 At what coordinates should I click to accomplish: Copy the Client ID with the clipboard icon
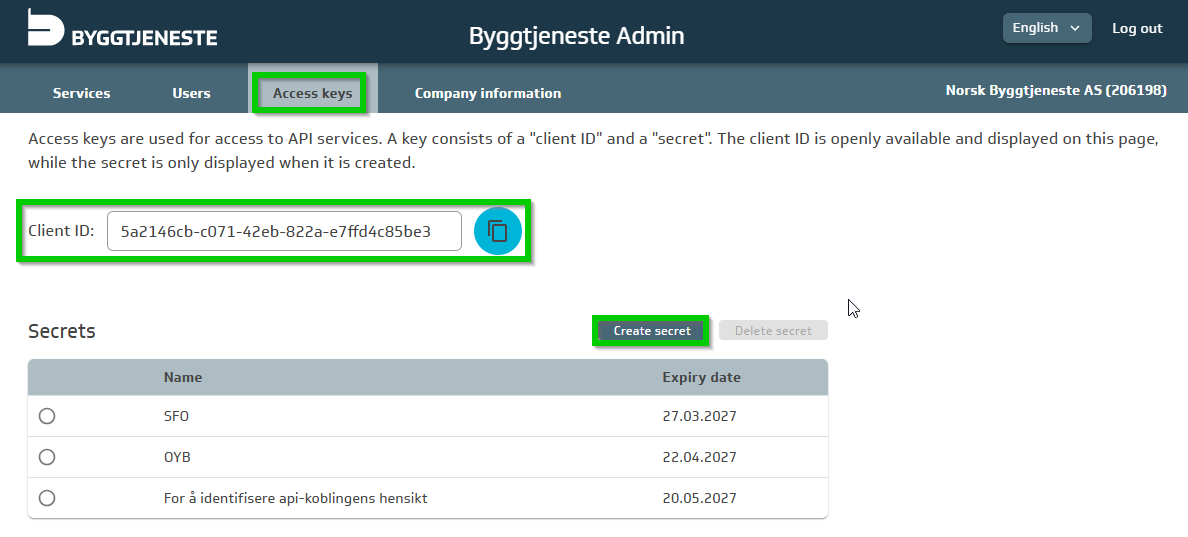pos(497,231)
